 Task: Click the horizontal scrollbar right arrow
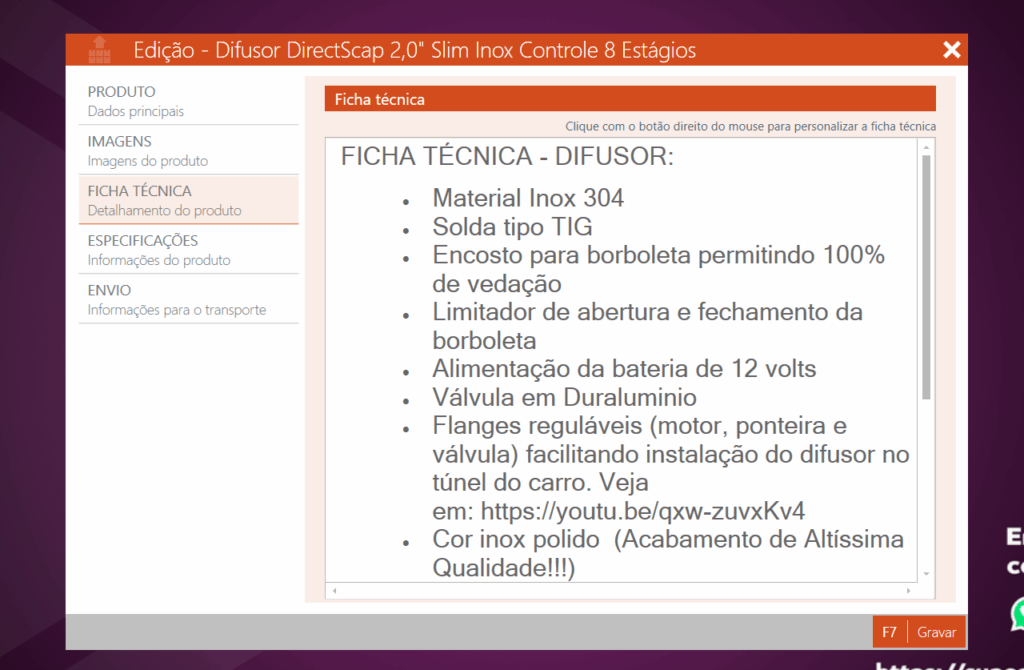click(x=909, y=591)
